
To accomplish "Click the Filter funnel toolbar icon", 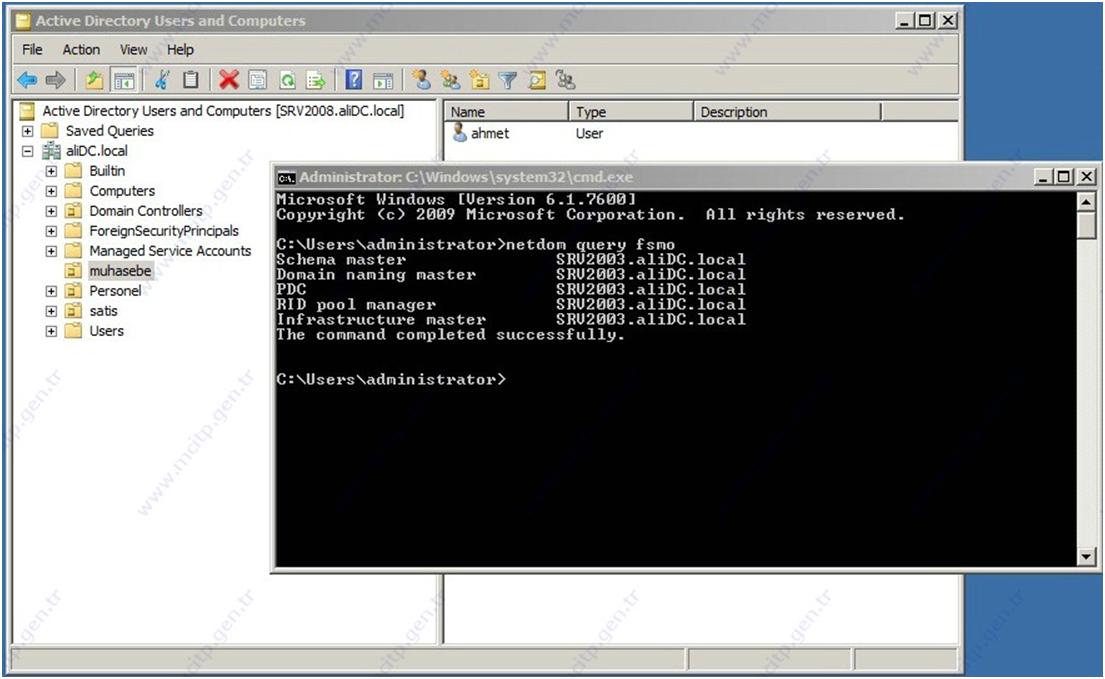I will tap(507, 80).
